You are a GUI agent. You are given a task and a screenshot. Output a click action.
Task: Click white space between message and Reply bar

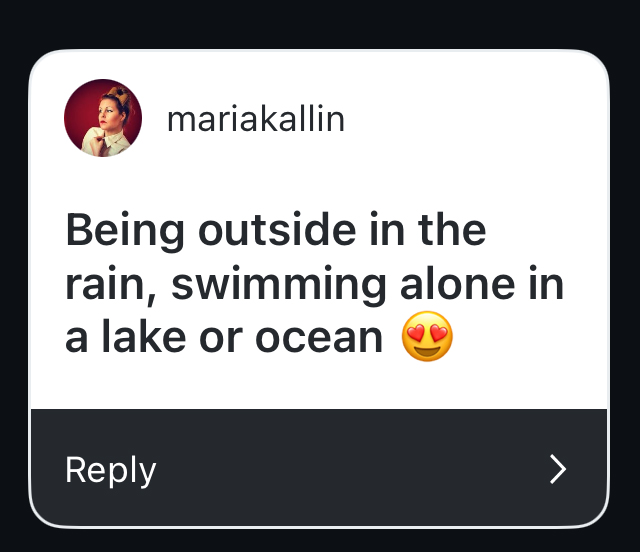(318, 385)
